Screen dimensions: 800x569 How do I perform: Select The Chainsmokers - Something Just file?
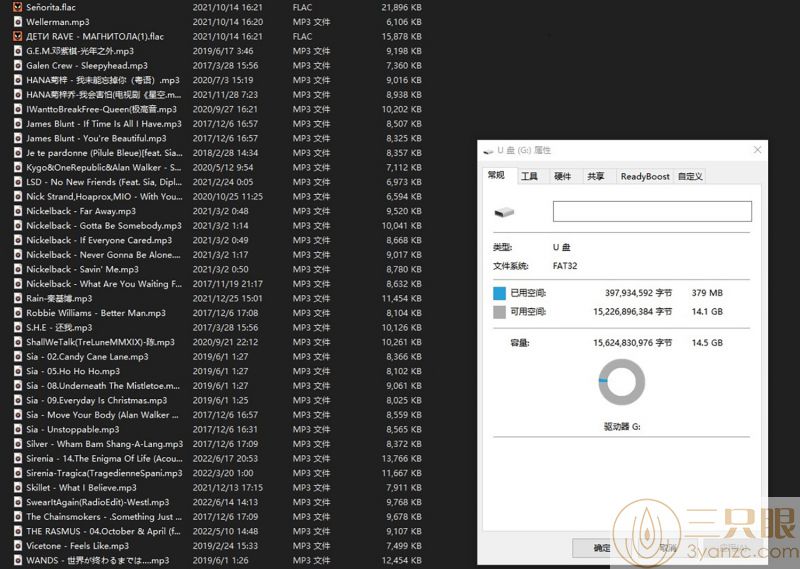(104, 516)
